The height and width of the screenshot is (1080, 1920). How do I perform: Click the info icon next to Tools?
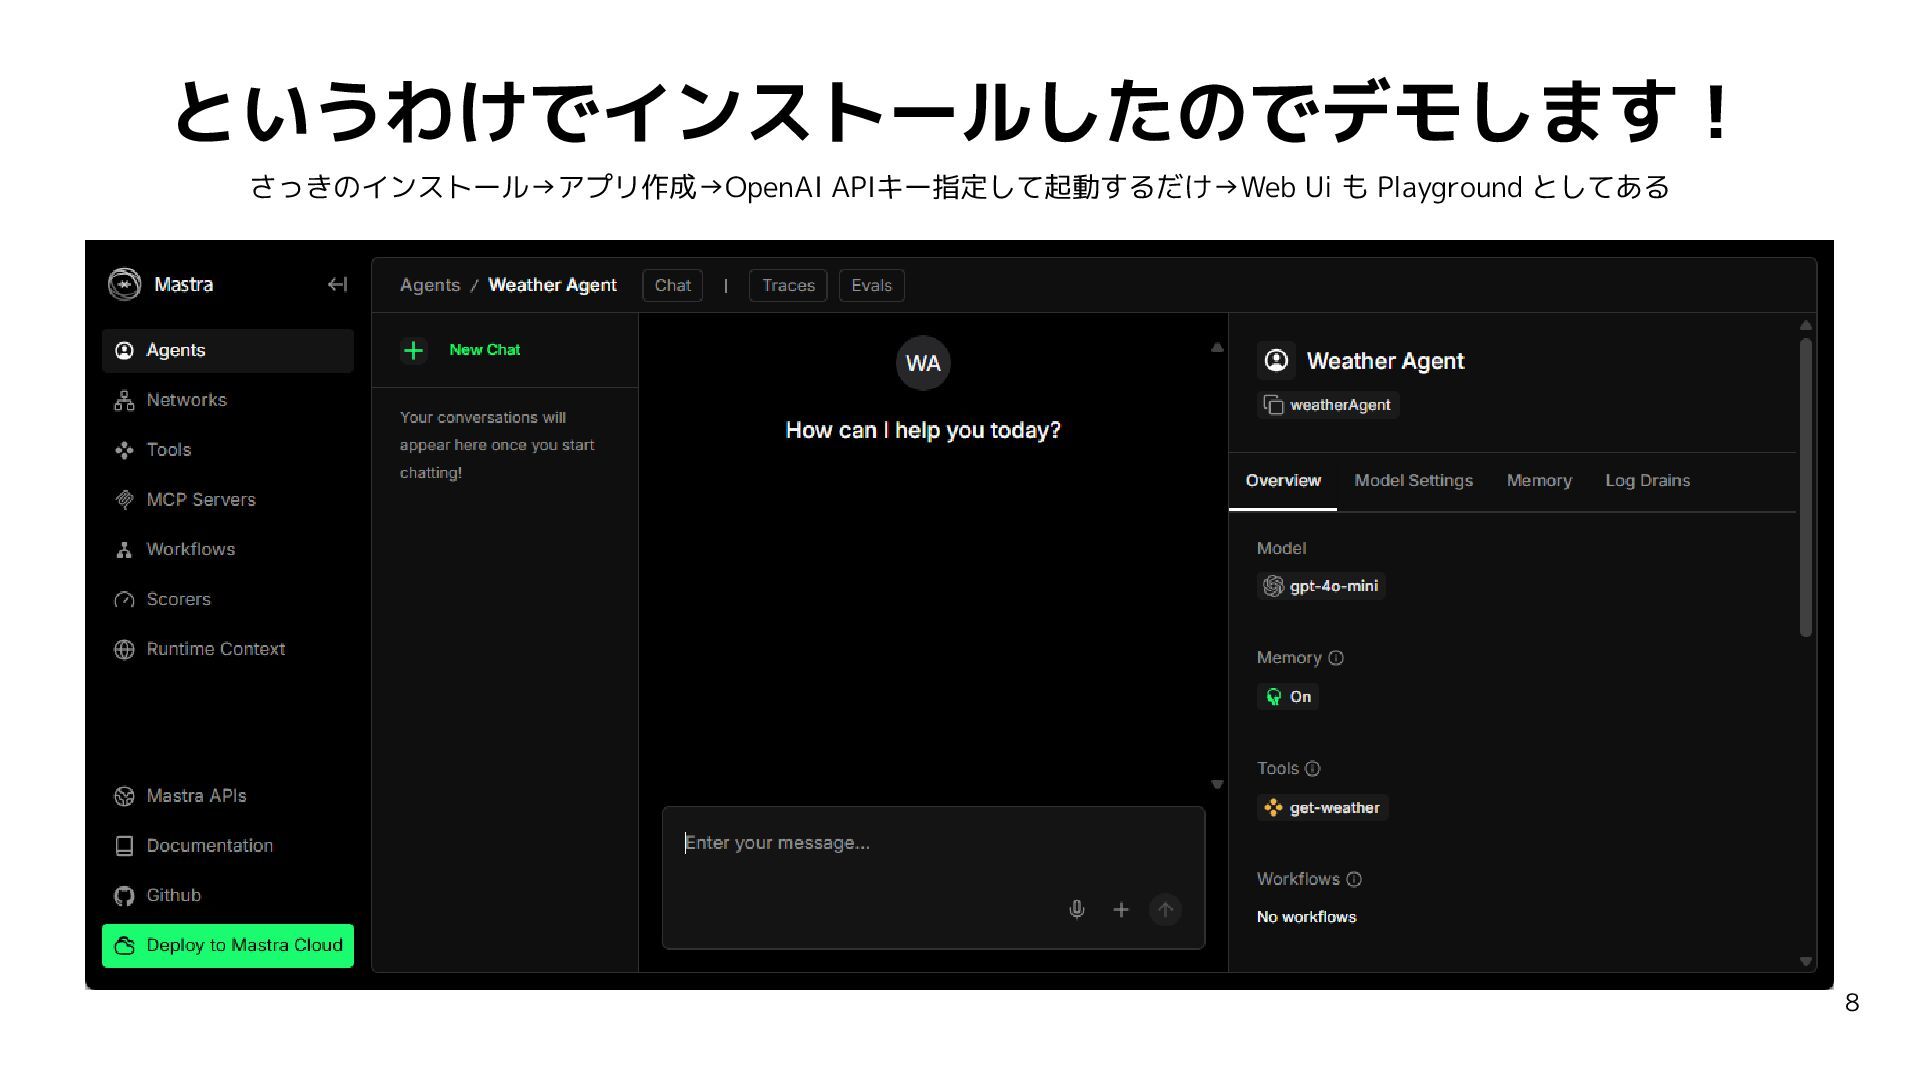pyautogui.click(x=1313, y=769)
